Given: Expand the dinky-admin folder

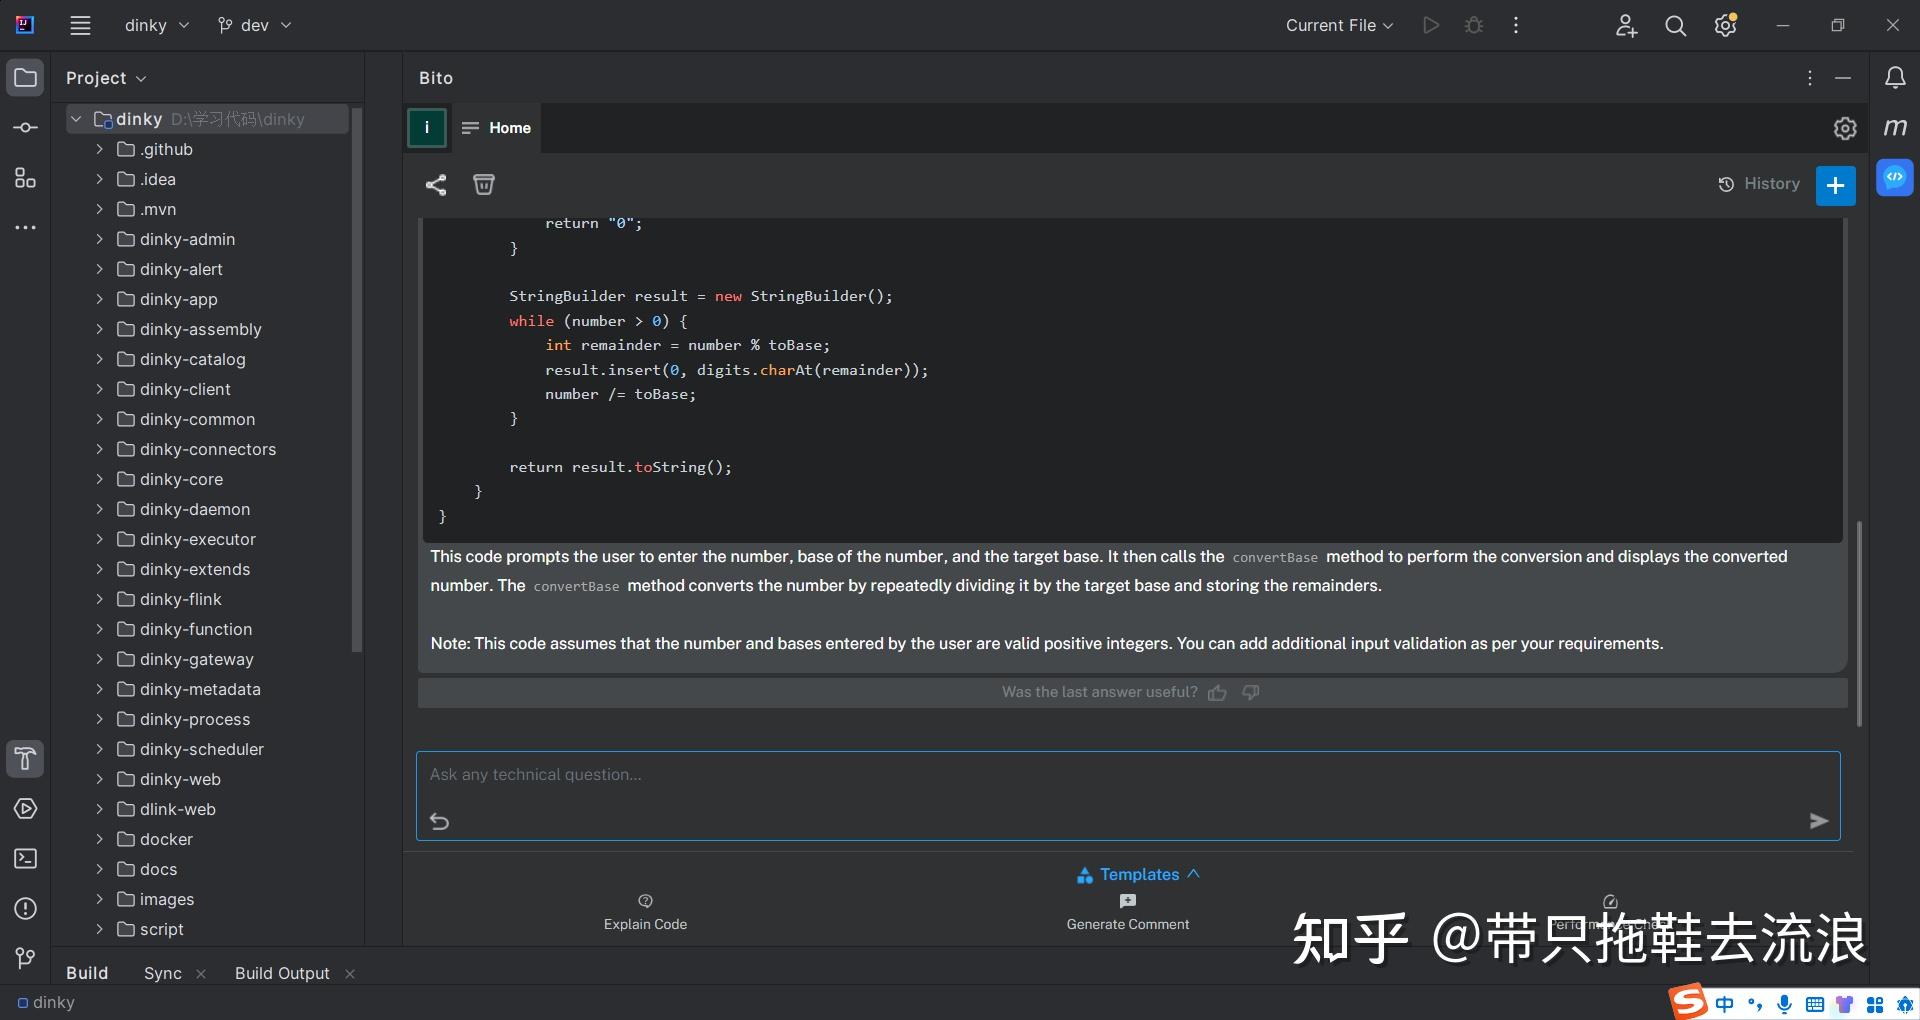Looking at the screenshot, I should pos(99,239).
